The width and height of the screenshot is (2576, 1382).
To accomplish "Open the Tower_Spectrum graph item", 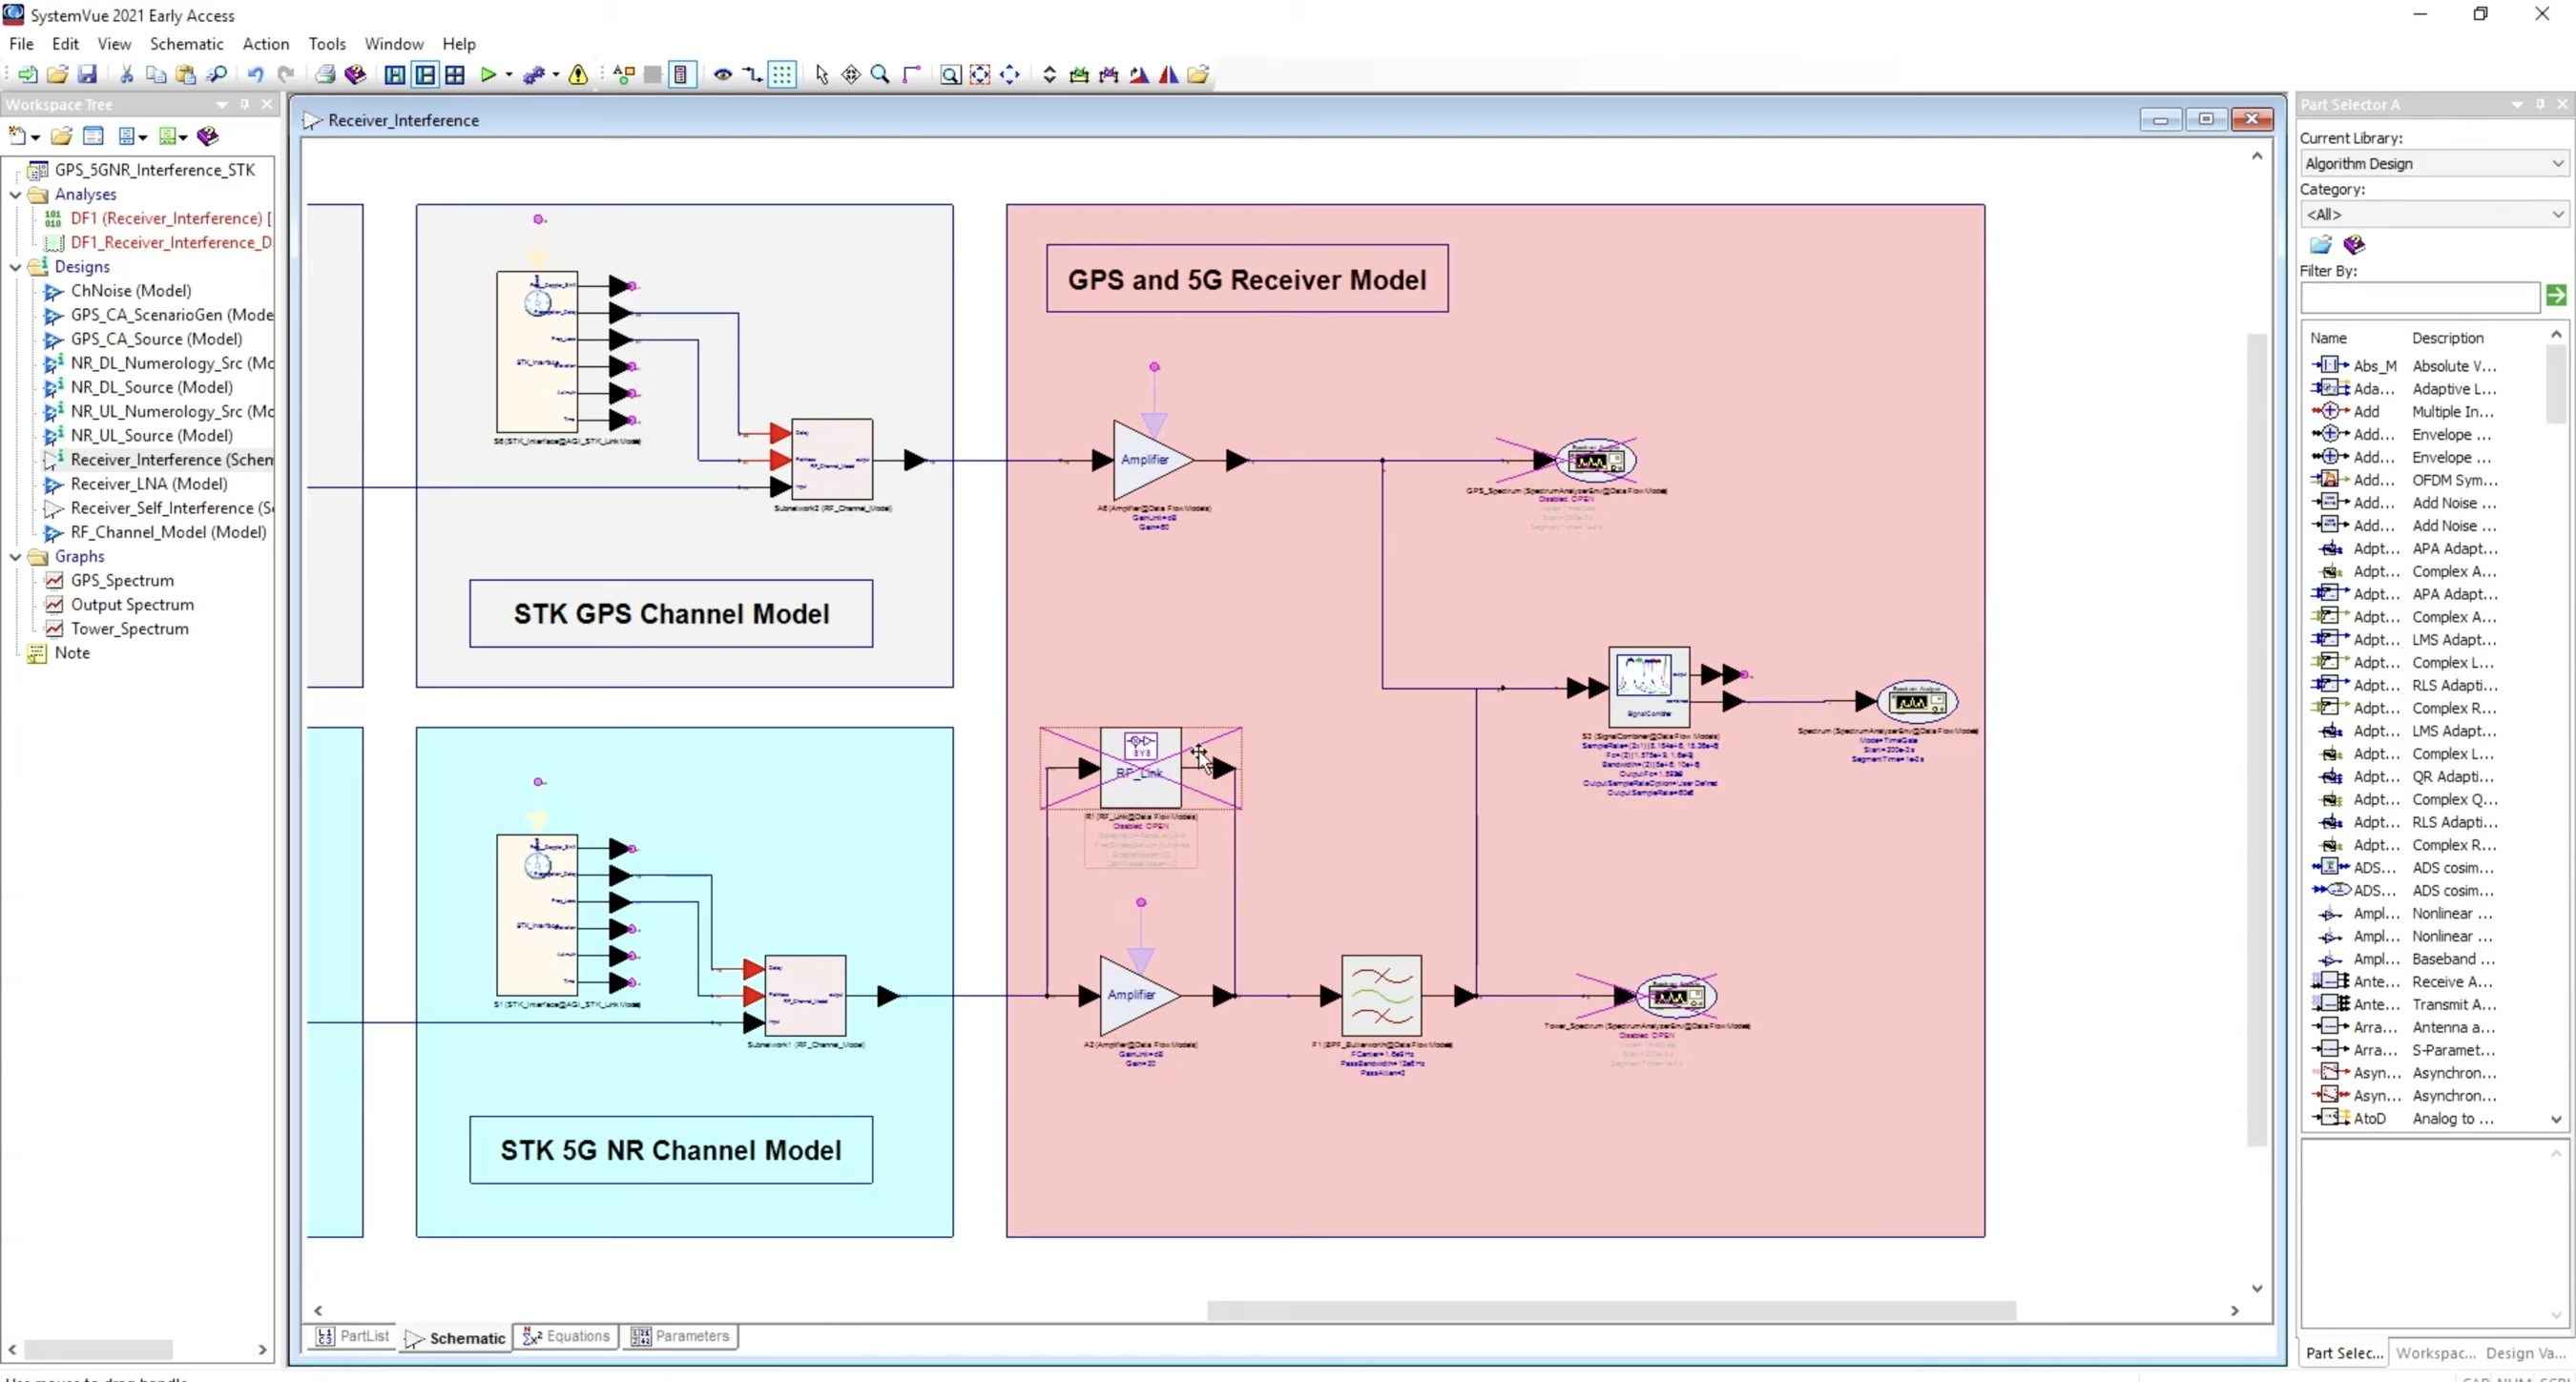I will pyautogui.click(x=129, y=629).
